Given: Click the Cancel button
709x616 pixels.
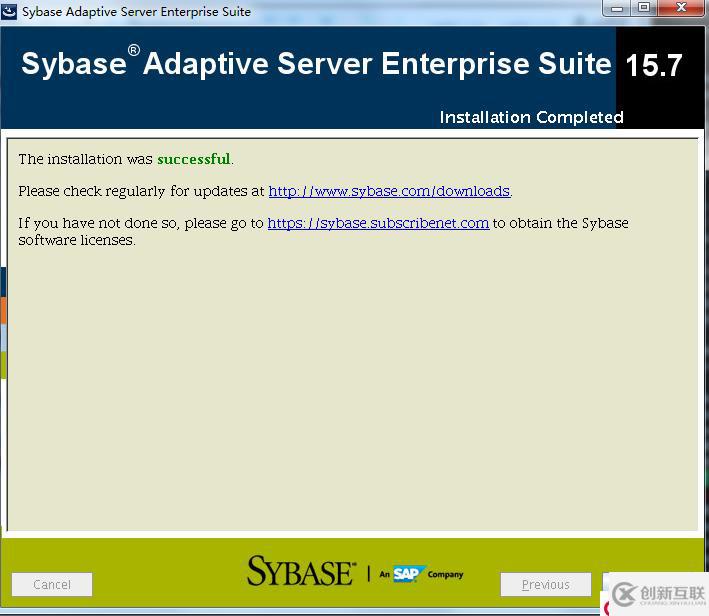Looking at the screenshot, I should 52,584.
